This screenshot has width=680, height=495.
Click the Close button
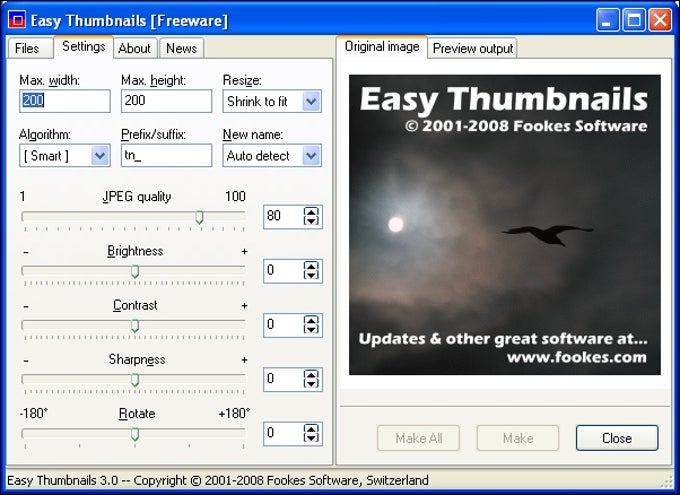pos(617,438)
